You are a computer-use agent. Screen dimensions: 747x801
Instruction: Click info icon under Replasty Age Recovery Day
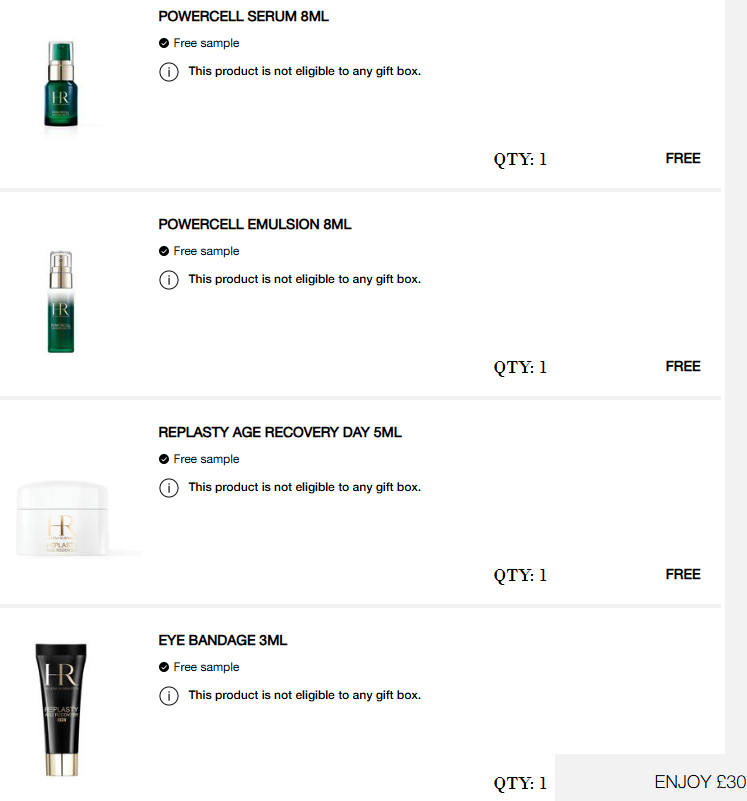coord(168,488)
